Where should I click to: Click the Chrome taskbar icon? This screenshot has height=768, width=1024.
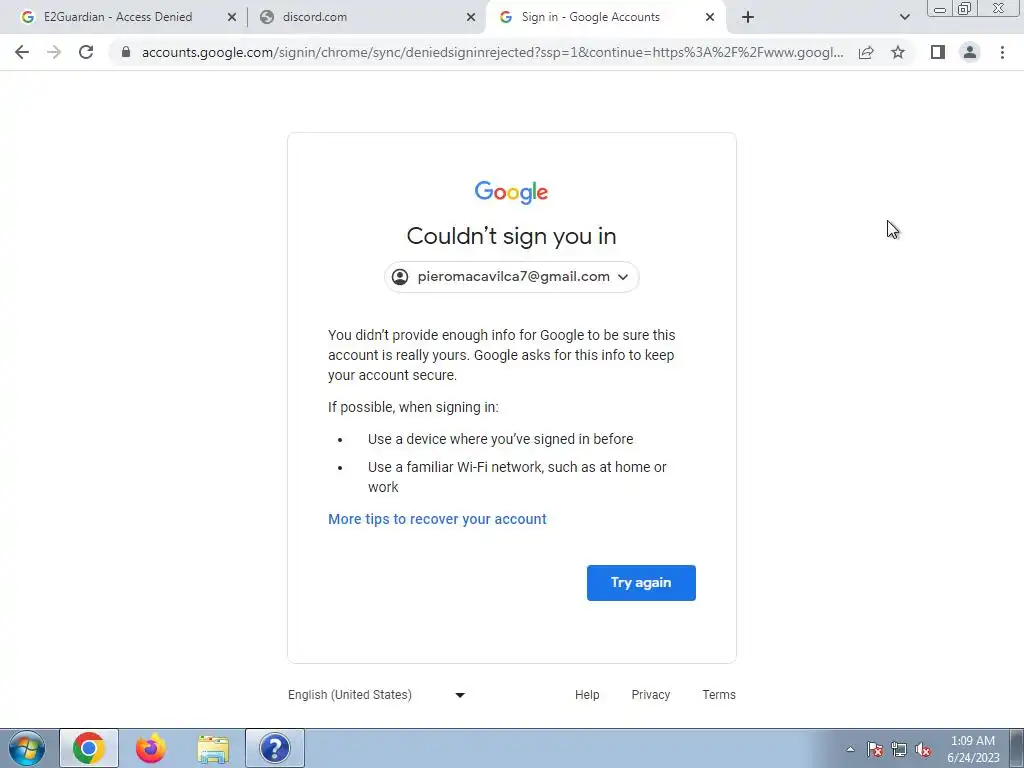(89, 748)
